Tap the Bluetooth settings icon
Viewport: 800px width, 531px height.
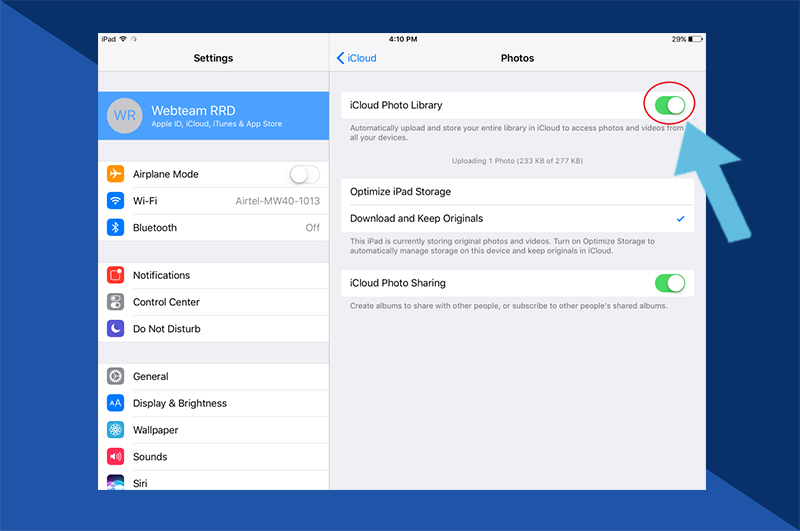tap(115, 227)
